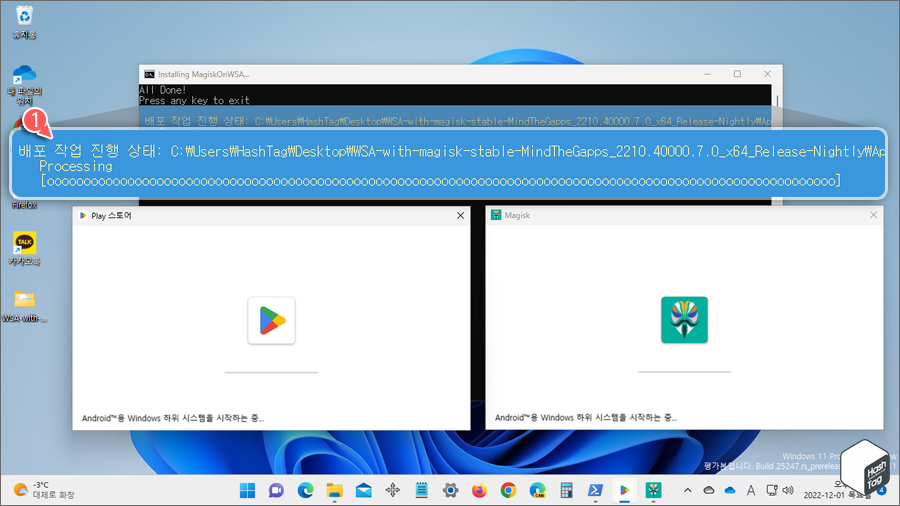Launch Firefox from the taskbar

tap(479, 491)
